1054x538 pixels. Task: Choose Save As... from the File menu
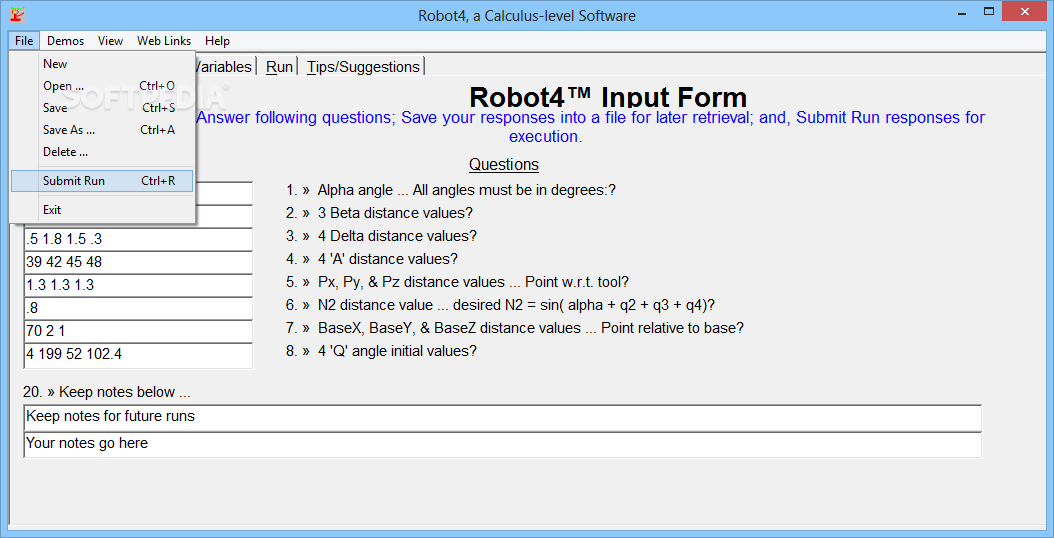tap(102, 130)
